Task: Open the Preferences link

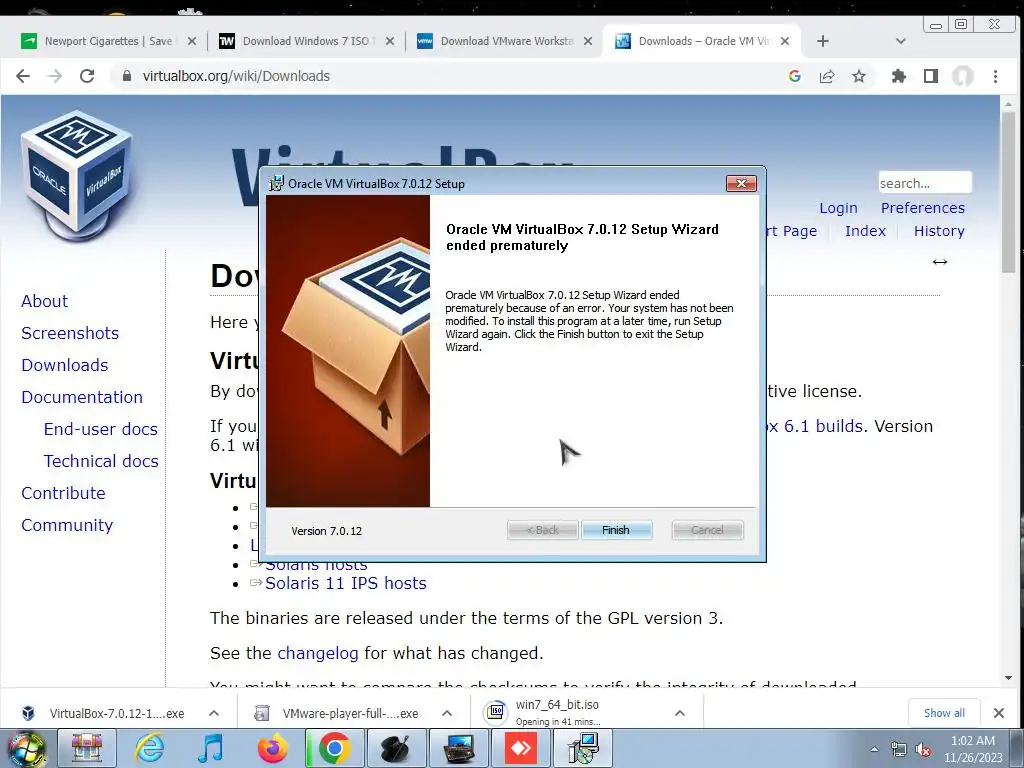Action: 923,208
